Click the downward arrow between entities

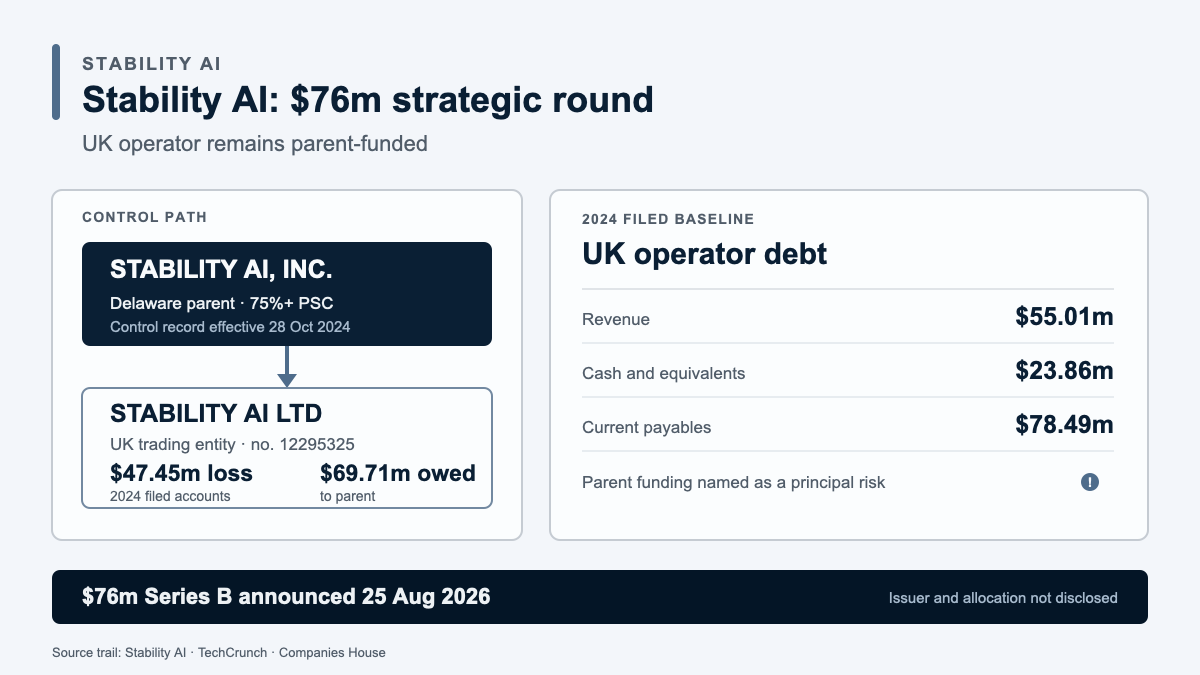[287, 366]
